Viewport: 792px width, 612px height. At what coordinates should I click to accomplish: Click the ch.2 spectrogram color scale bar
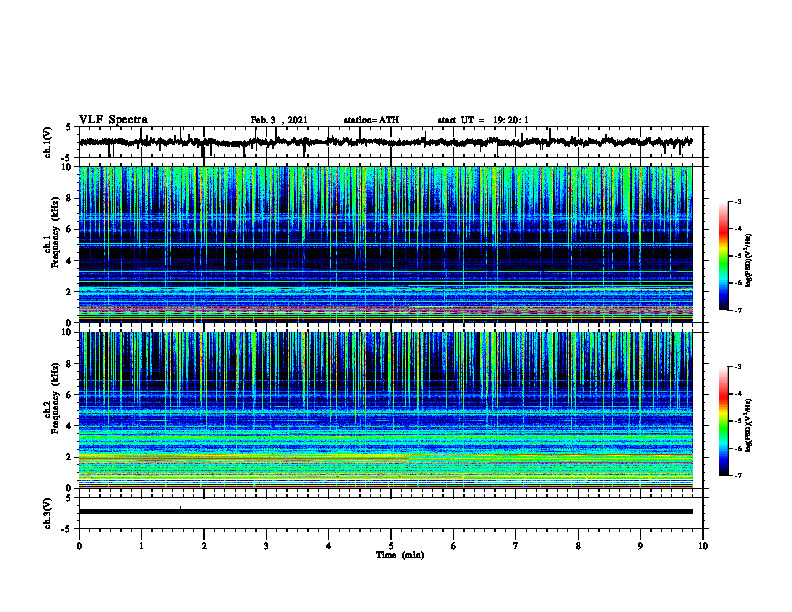pyautogui.click(x=723, y=421)
